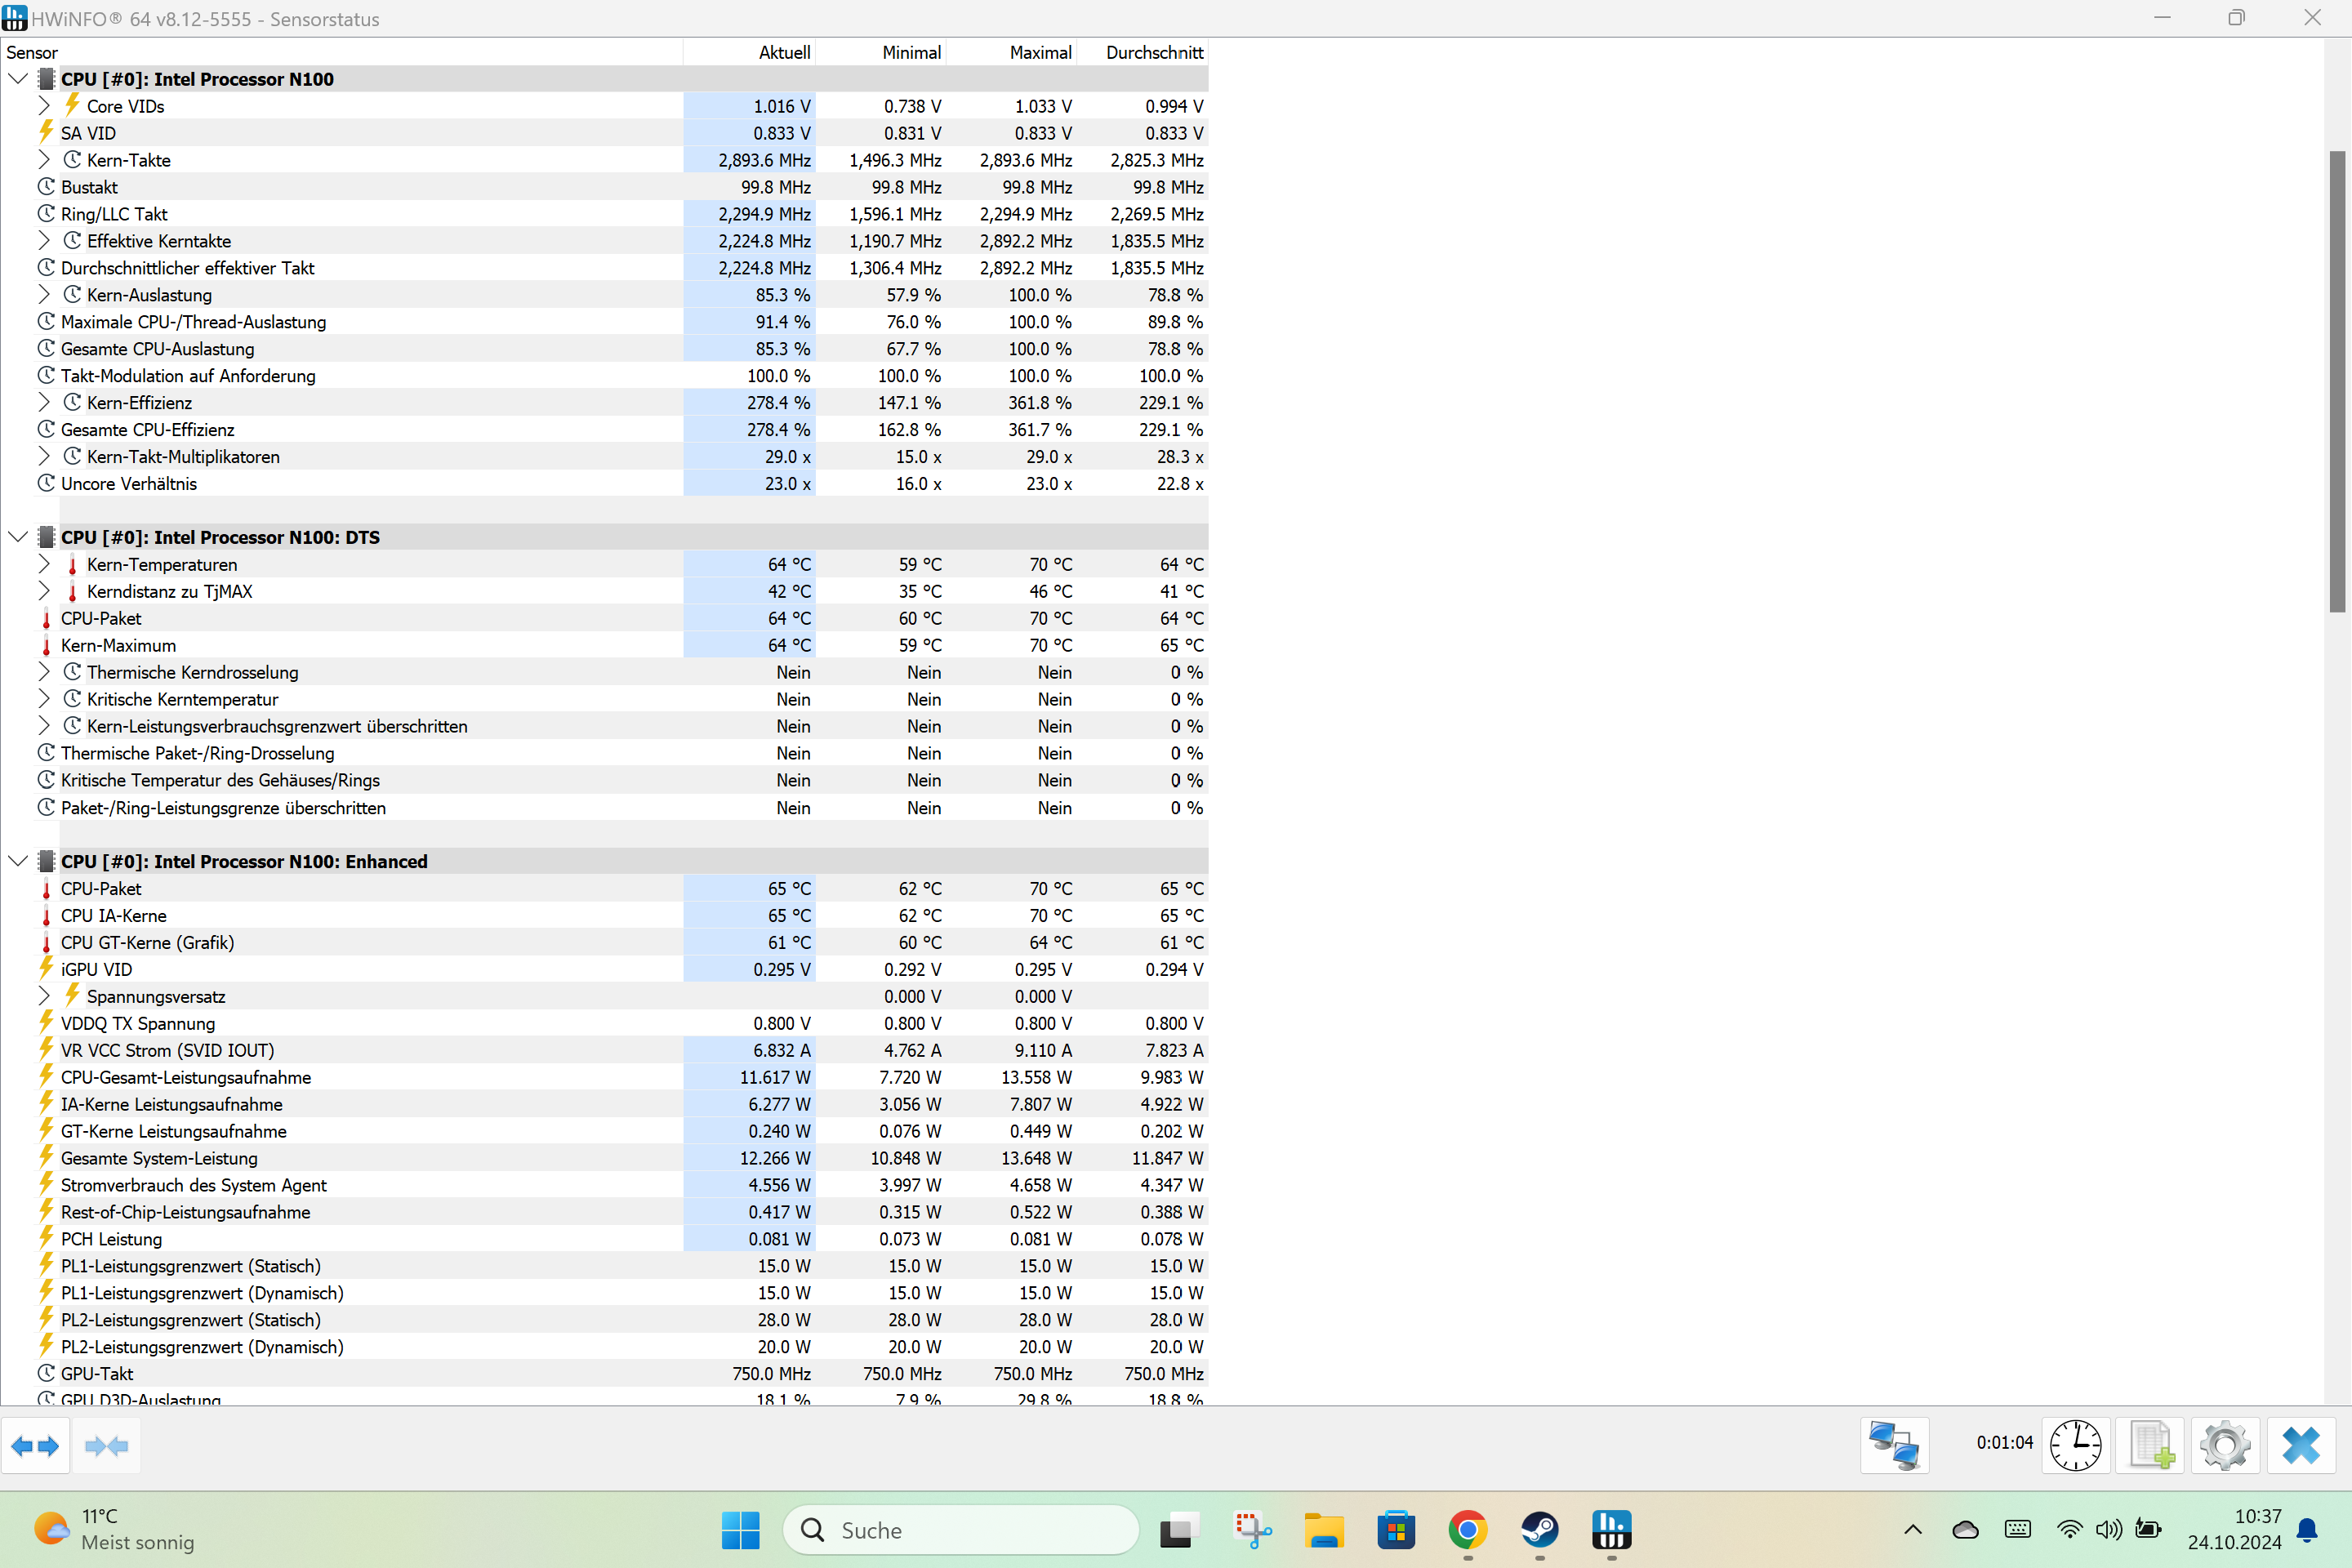Viewport: 2352px width, 1568px height.
Task: Click the clock icon beside GPU-Takt
Action: 46,1373
